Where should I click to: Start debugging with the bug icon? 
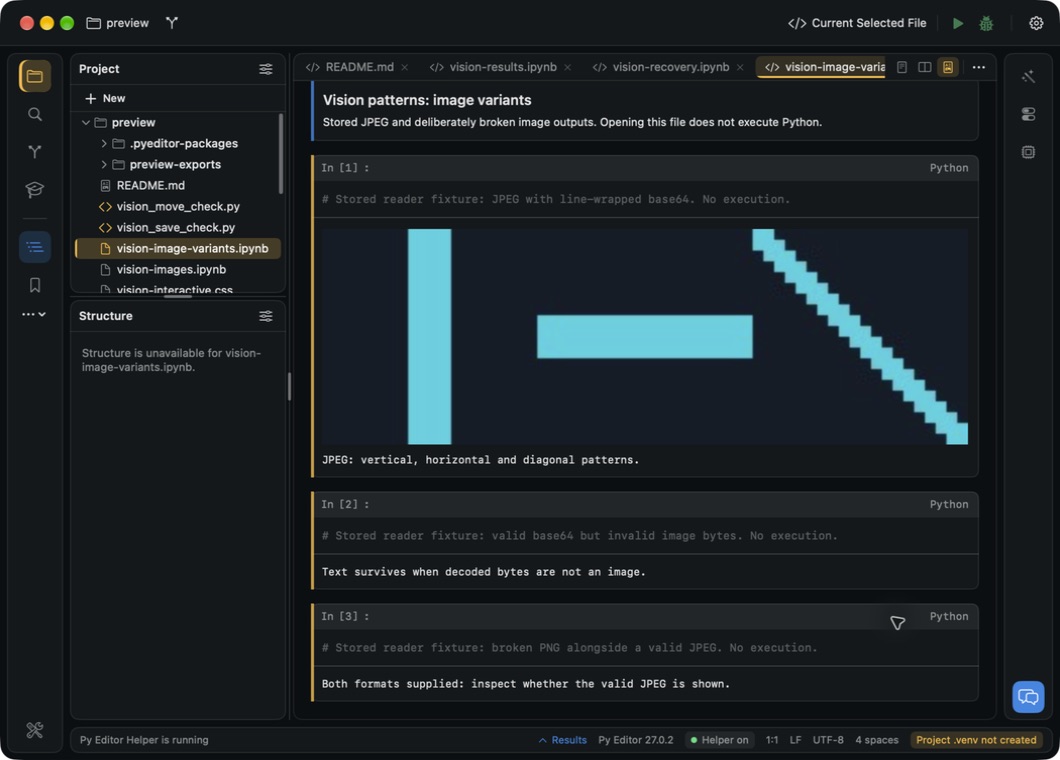click(986, 23)
